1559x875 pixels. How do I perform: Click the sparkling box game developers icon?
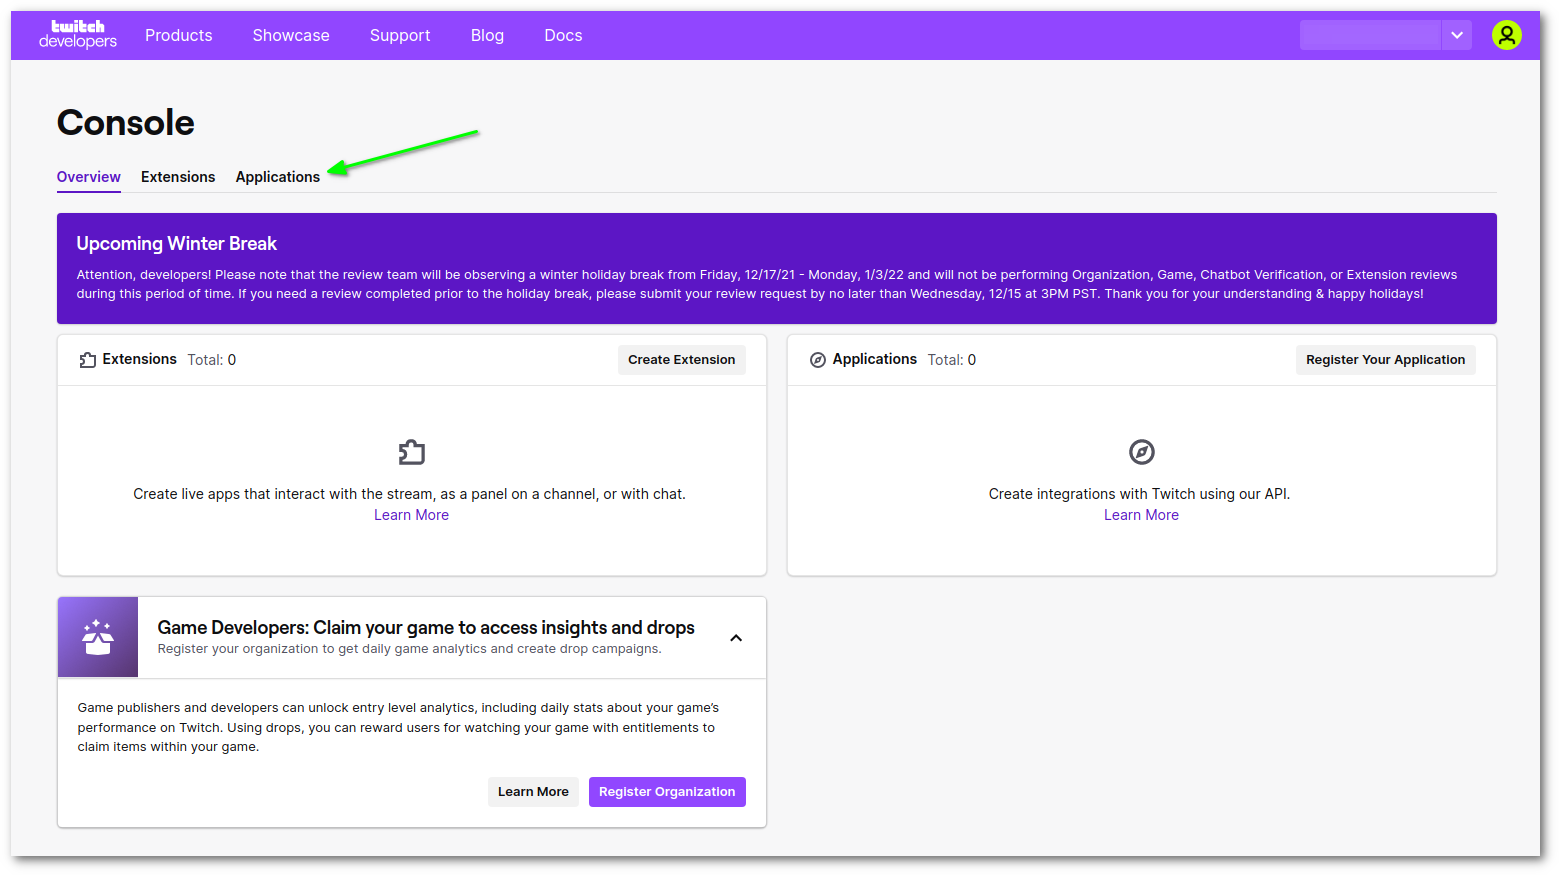click(98, 637)
